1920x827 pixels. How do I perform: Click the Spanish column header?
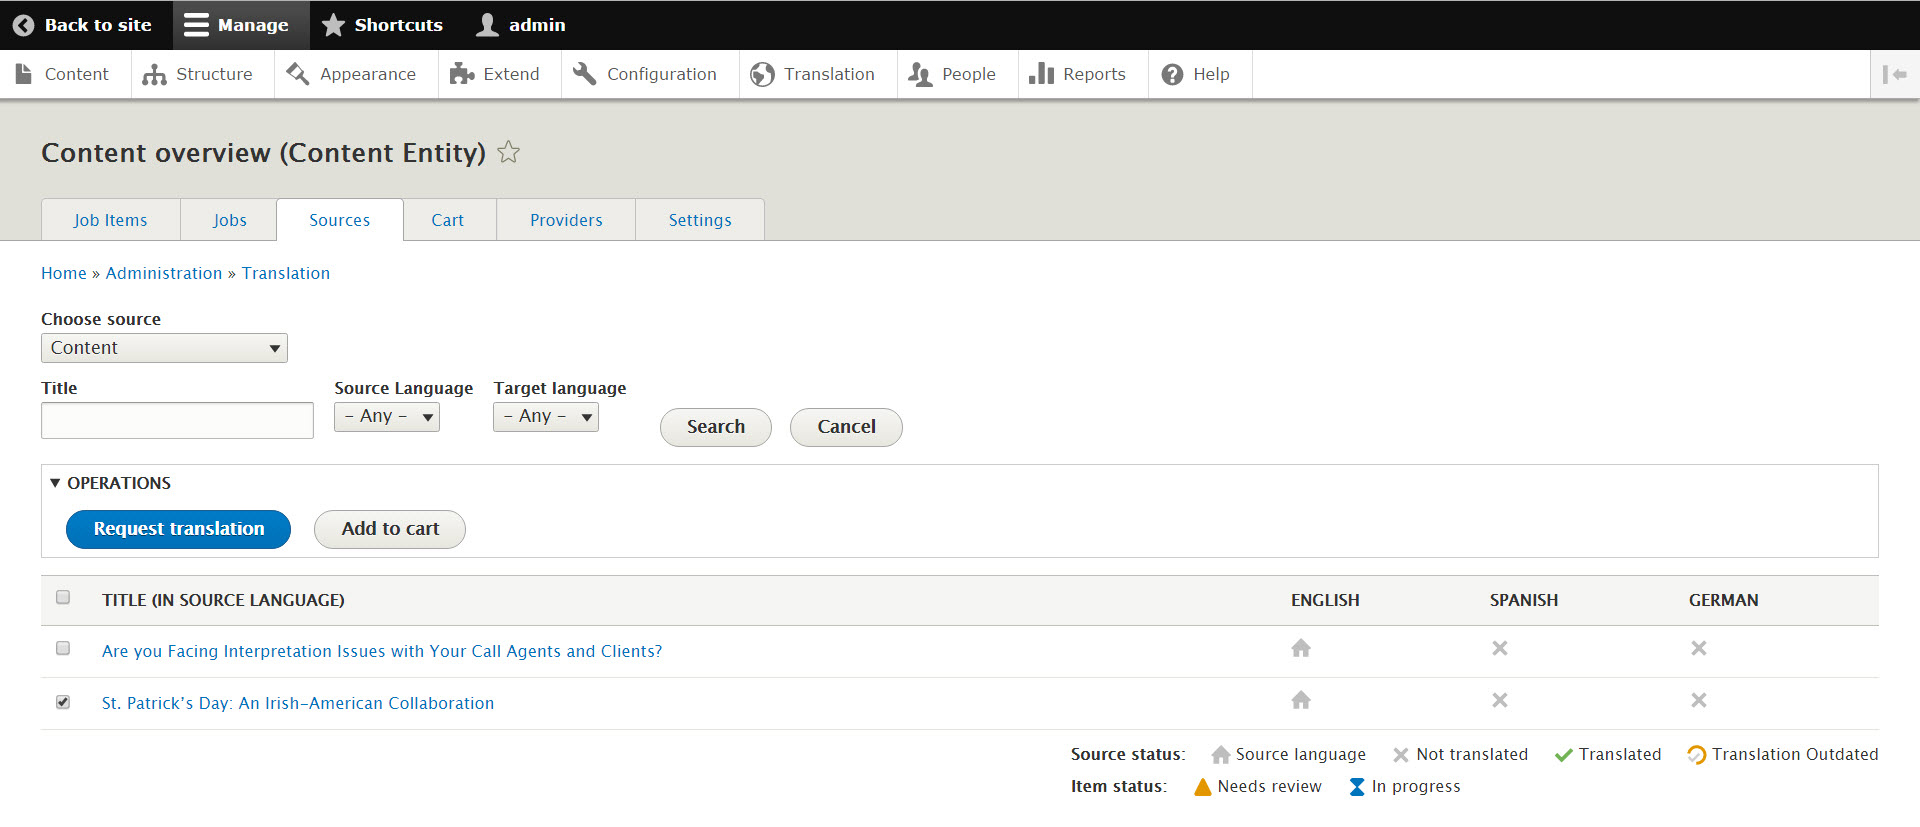point(1524,600)
